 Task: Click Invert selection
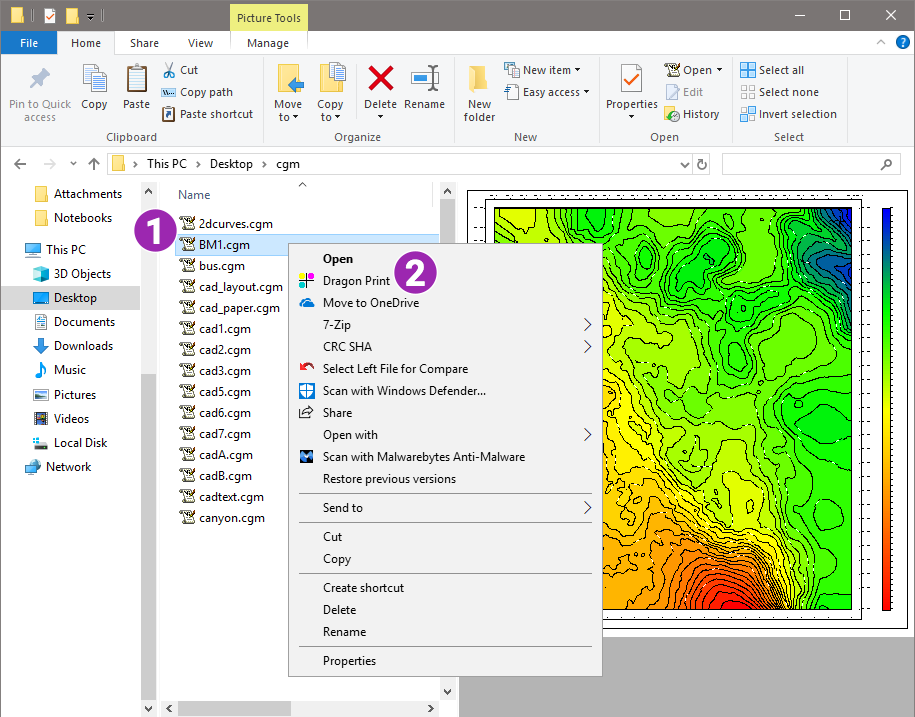coord(788,113)
